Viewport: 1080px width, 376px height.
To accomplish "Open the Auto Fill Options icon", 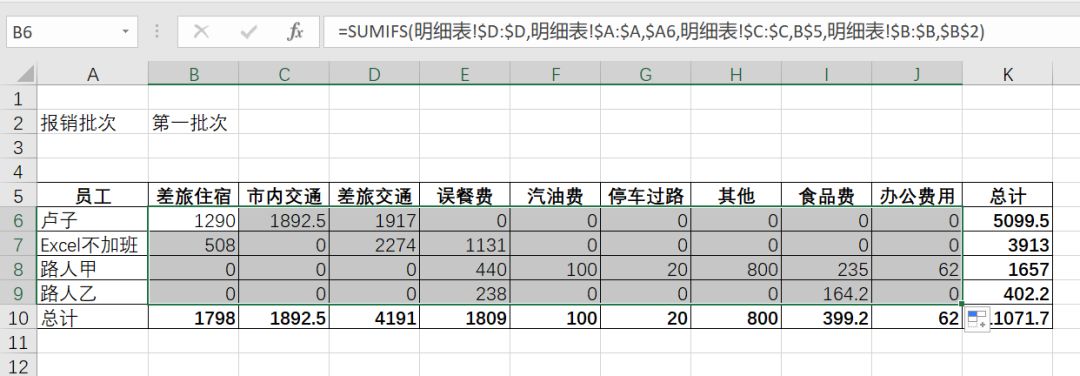I will click(x=978, y=320).
